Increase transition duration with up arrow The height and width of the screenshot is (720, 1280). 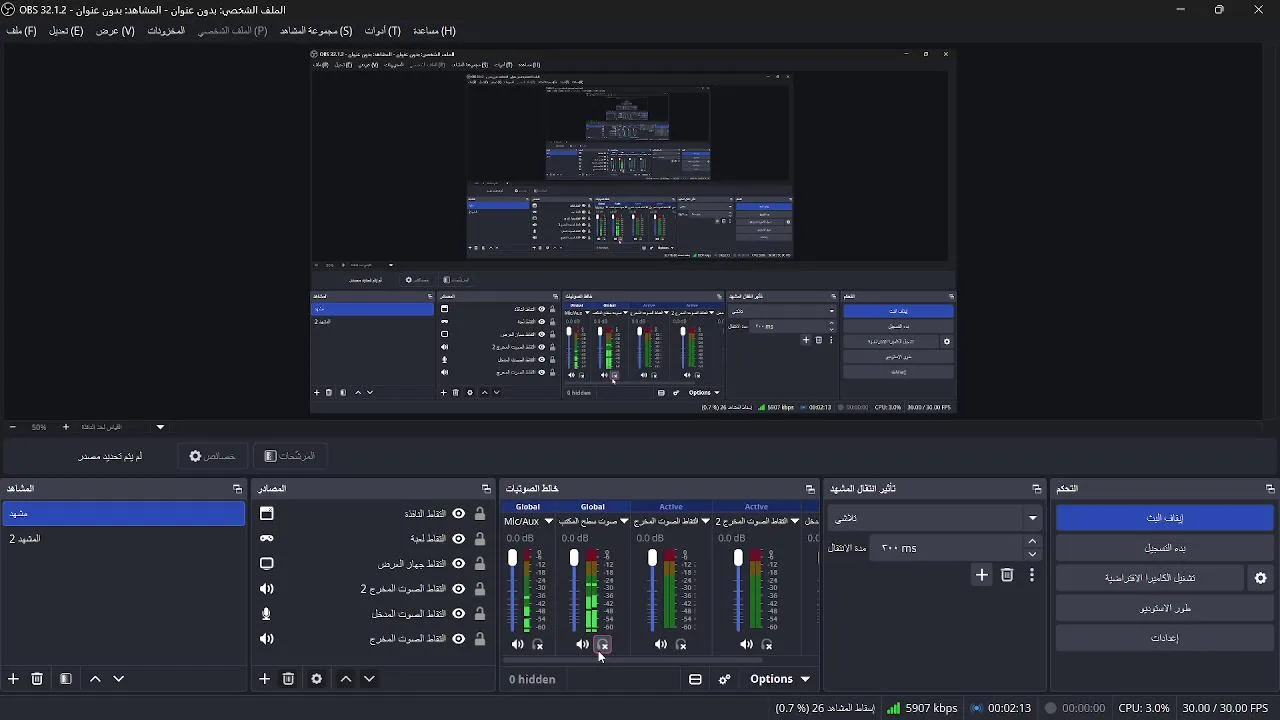pos(1032,541)
